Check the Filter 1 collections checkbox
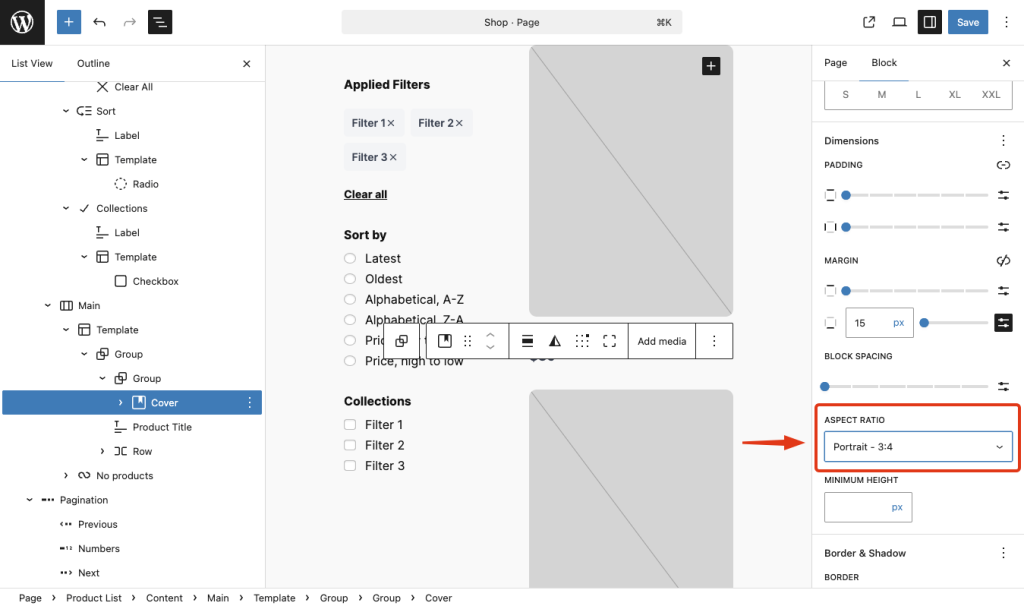 [350, 425]
